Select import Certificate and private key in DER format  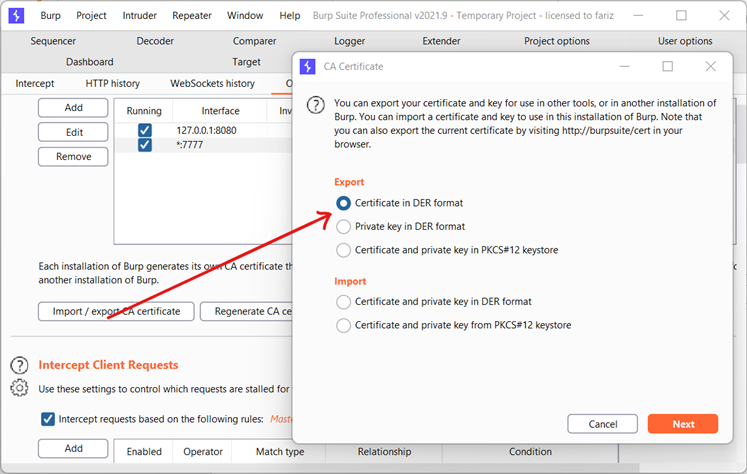[343, 302]
